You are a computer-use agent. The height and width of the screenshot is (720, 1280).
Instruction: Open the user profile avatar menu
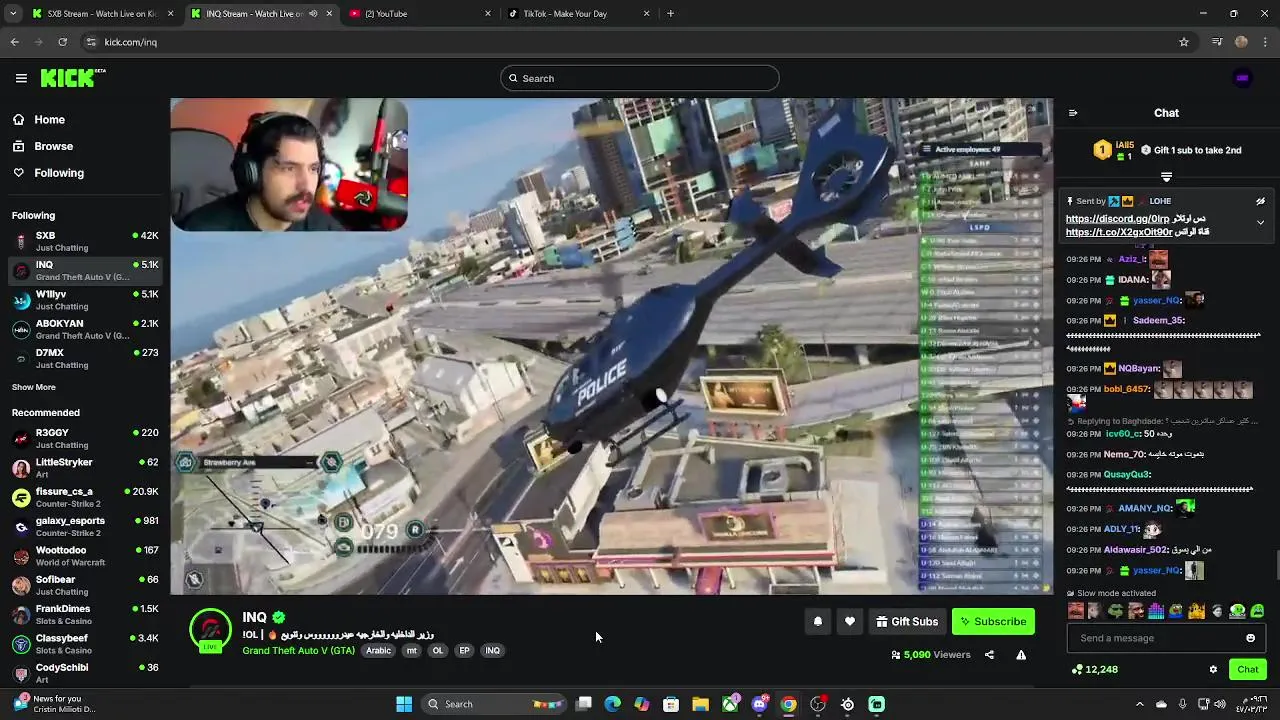click(1242, 78)
